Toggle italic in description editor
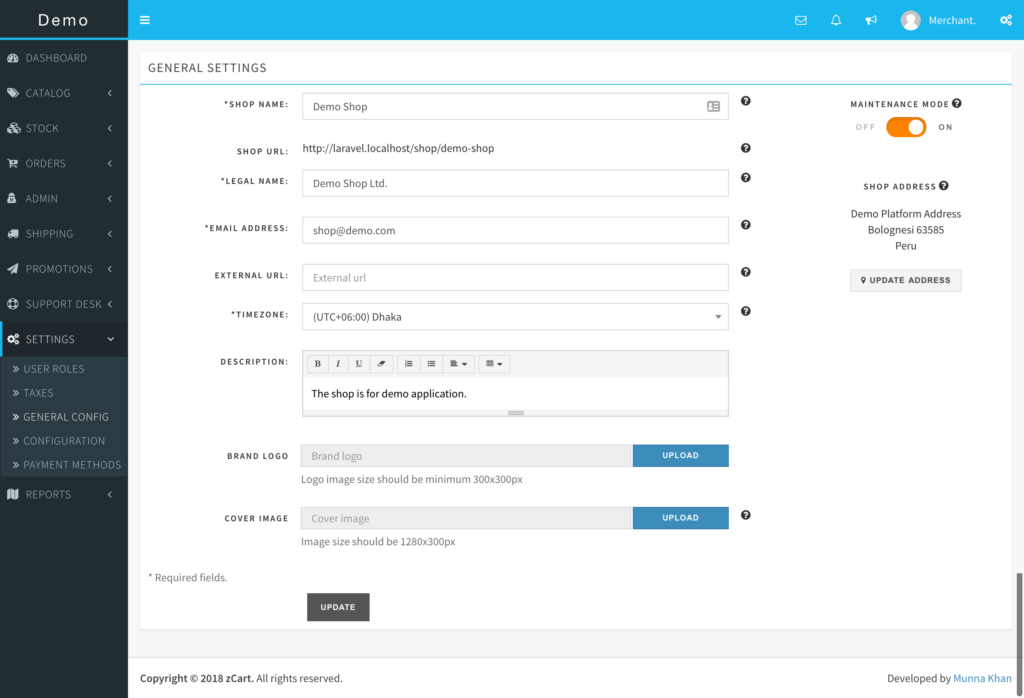Screen dimensions: 1024x698 338,364
